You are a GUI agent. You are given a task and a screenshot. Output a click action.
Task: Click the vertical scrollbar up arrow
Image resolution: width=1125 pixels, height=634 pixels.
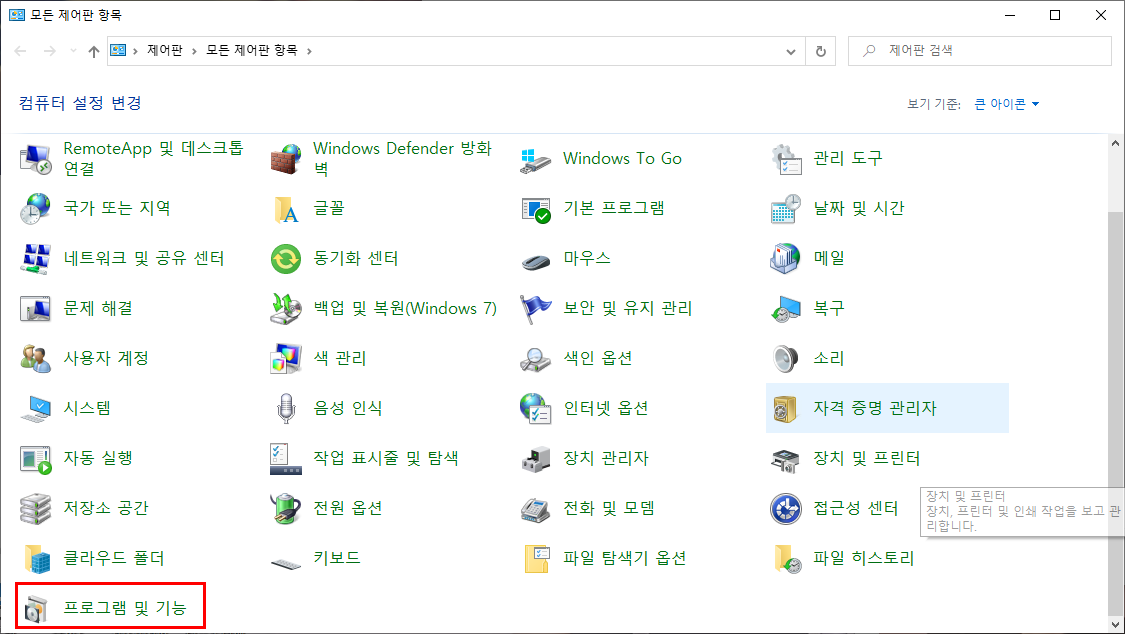[x=1115, y=143]
